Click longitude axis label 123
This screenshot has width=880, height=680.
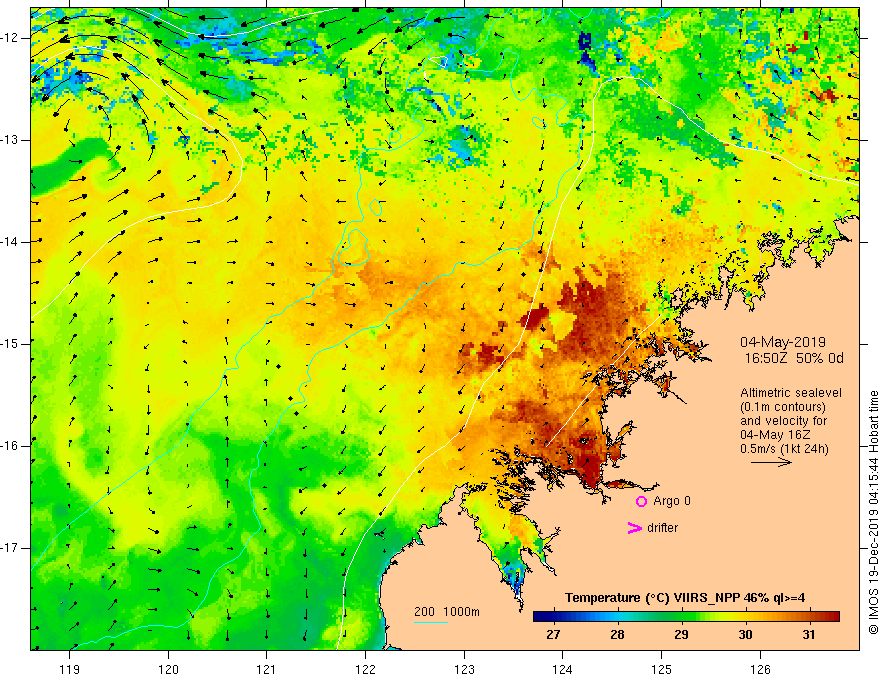pyautogui.click(x=464, y=669)
